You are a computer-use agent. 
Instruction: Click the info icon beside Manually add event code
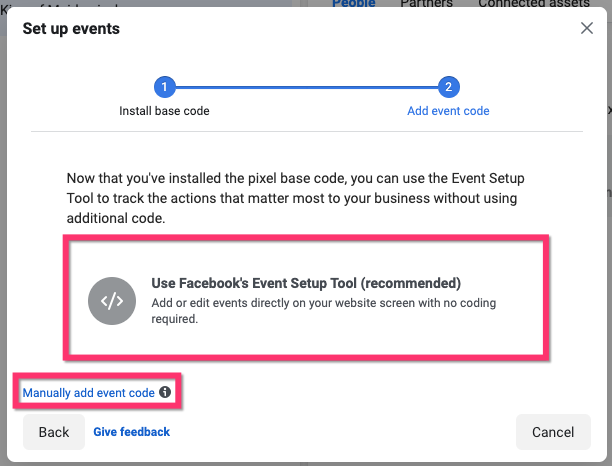coord(165,393)
